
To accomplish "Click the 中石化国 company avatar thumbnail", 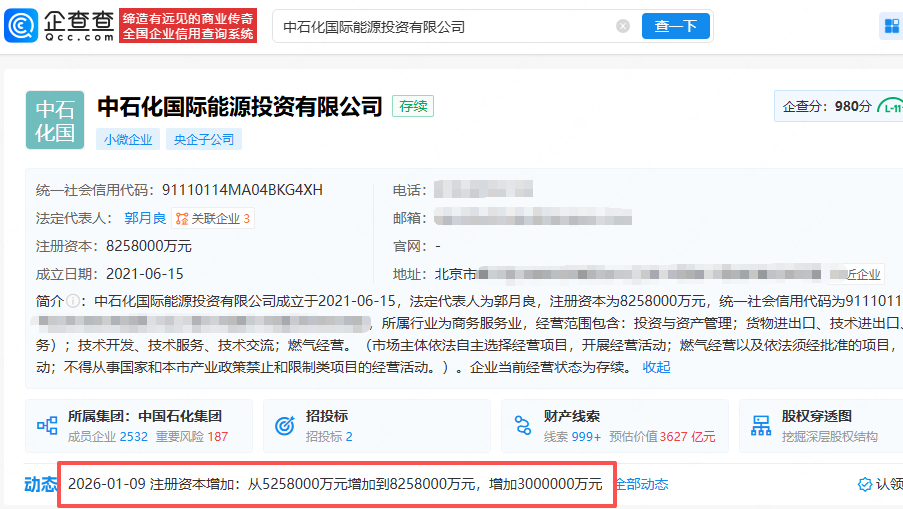I will point(55,120).
